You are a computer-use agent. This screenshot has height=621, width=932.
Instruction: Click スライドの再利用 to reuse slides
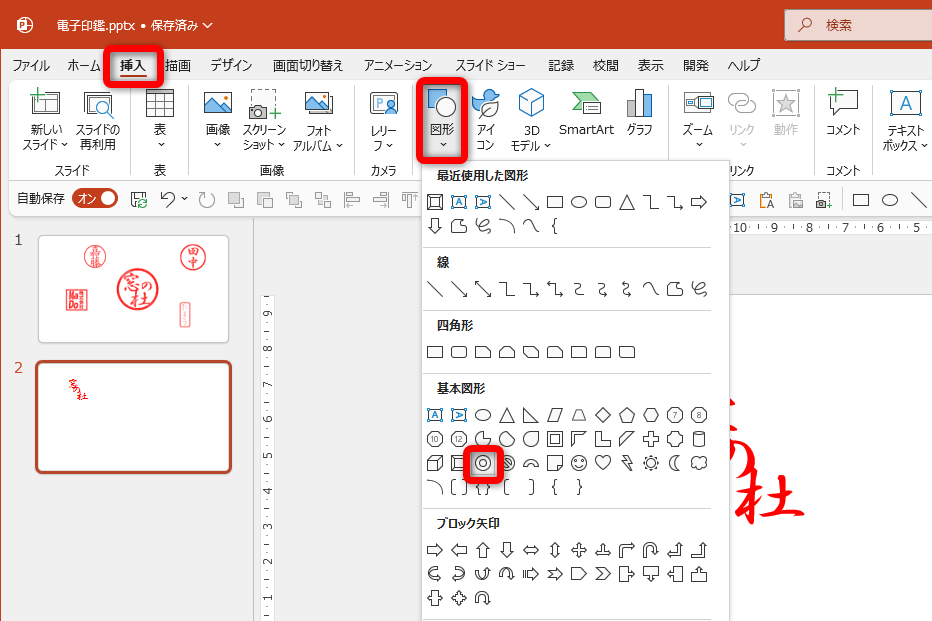97,118
